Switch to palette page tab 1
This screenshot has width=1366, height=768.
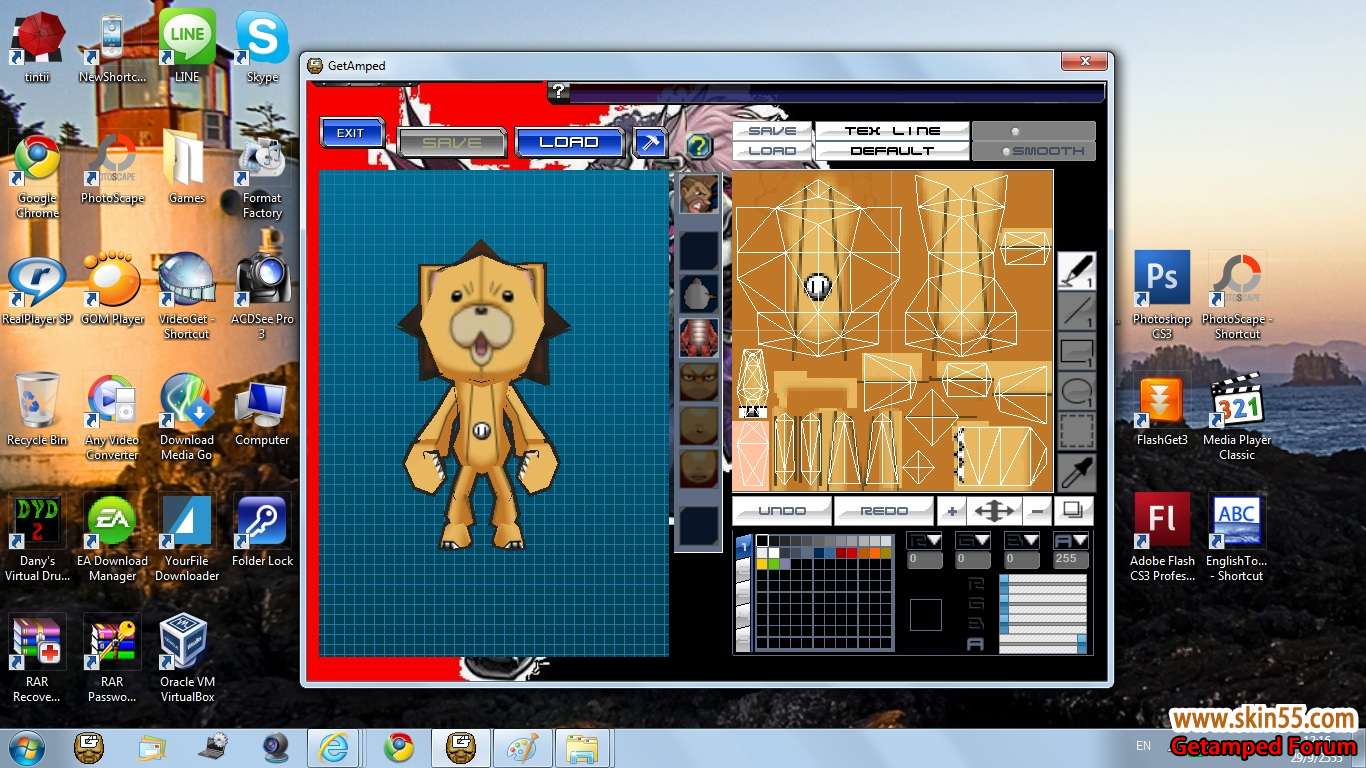coord(743,547)
